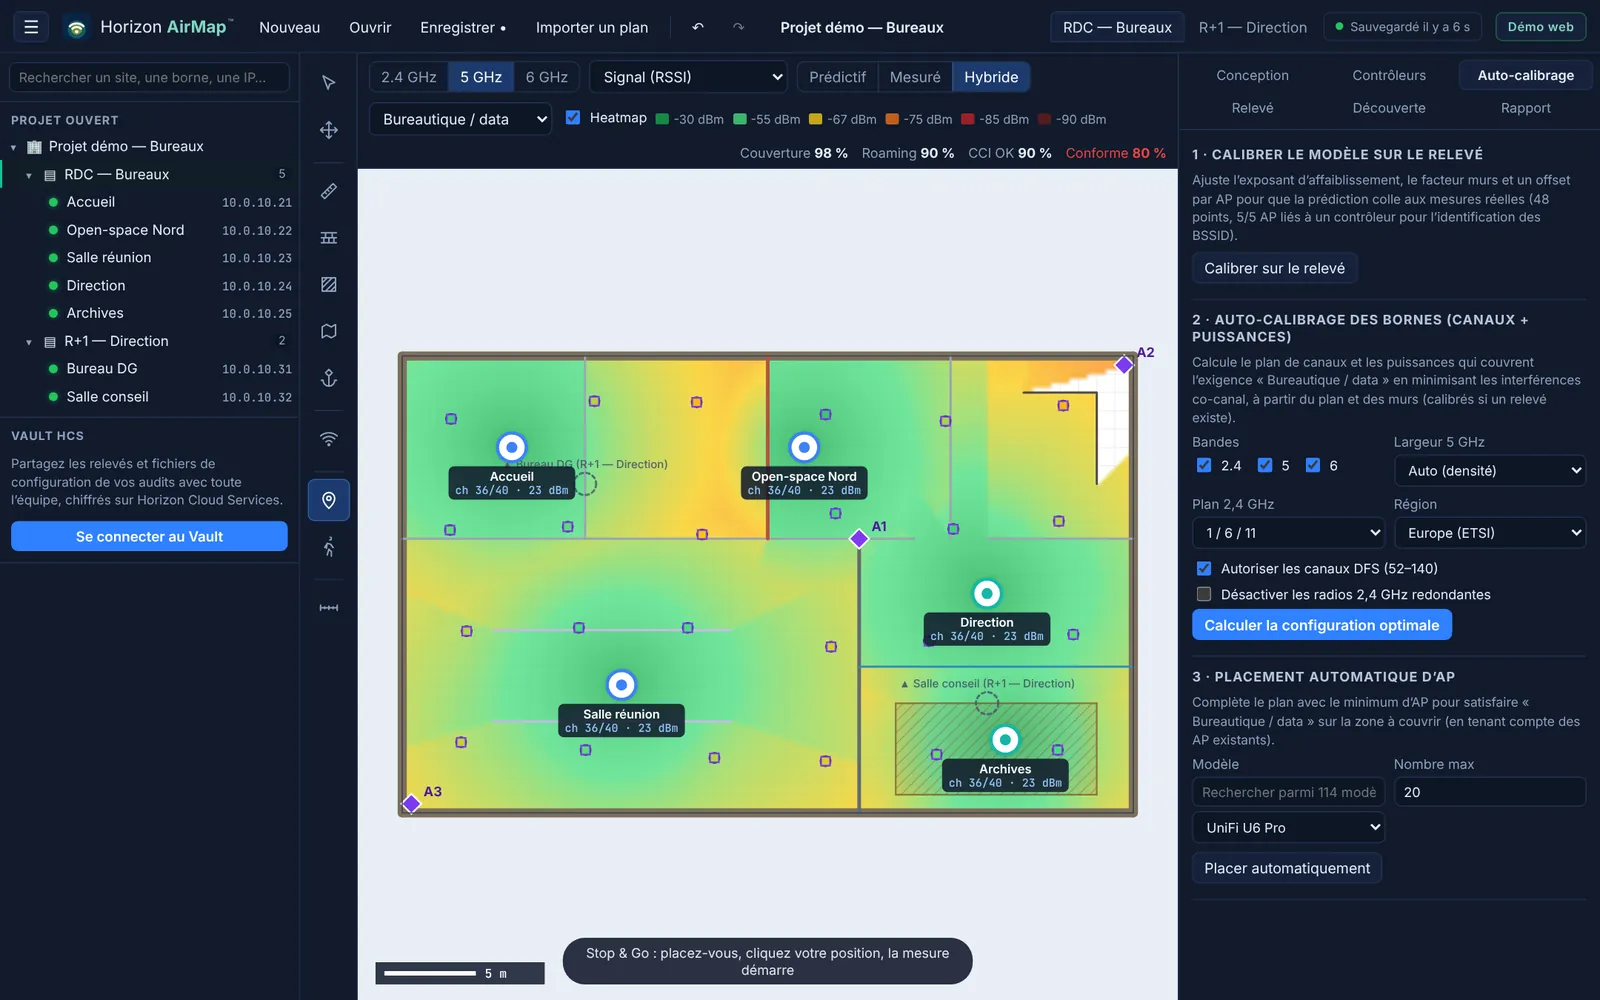
Task: Click the -30 dBm green legend swatch
Action: (x=662, y=119)
